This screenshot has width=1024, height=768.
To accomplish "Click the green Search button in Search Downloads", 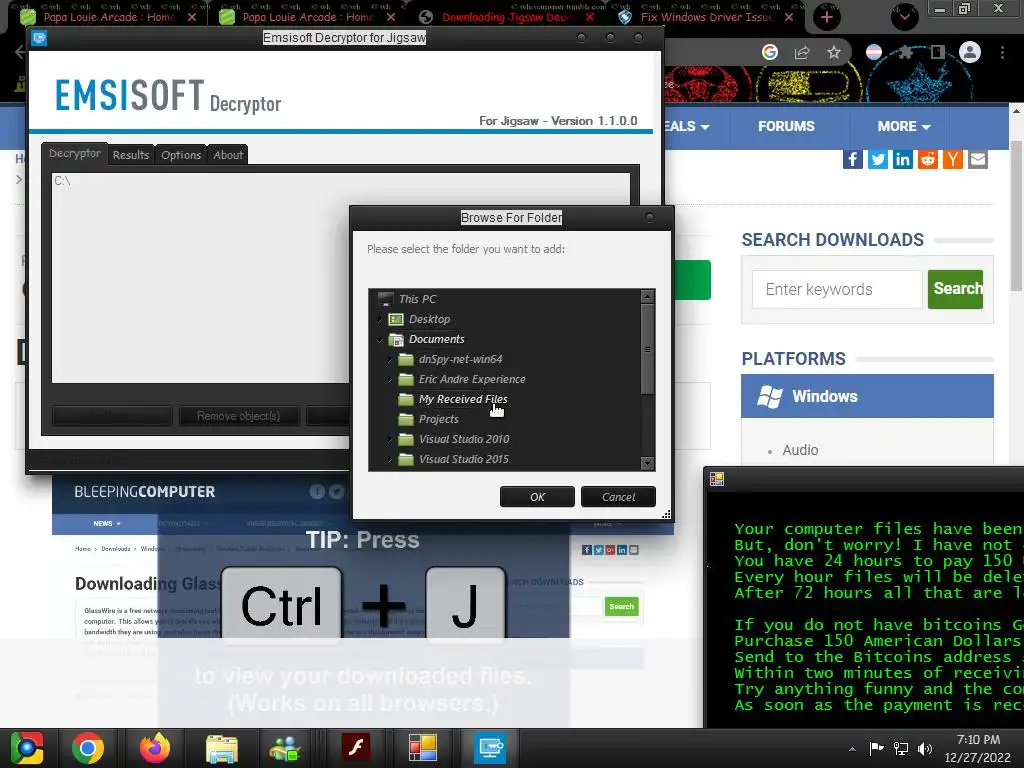I will point(955,289).
